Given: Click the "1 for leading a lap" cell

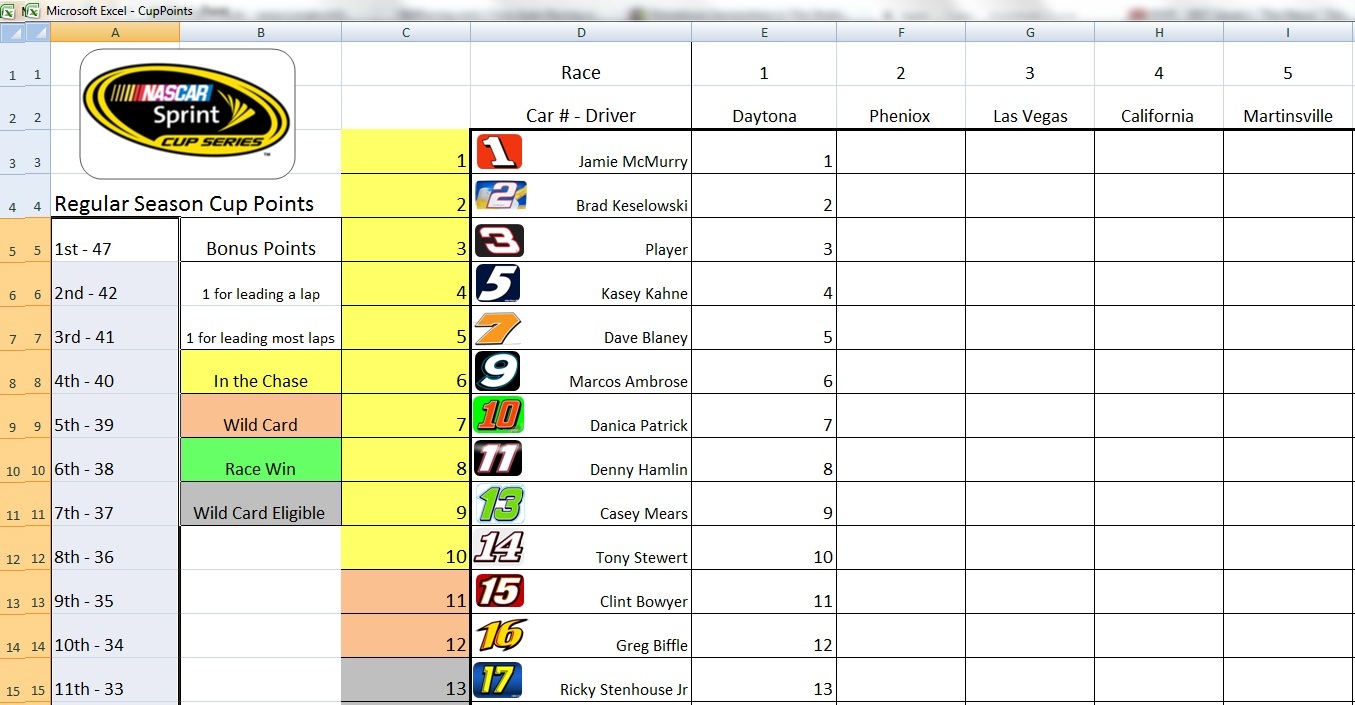Looking at the screenshot, I should 261,284.
